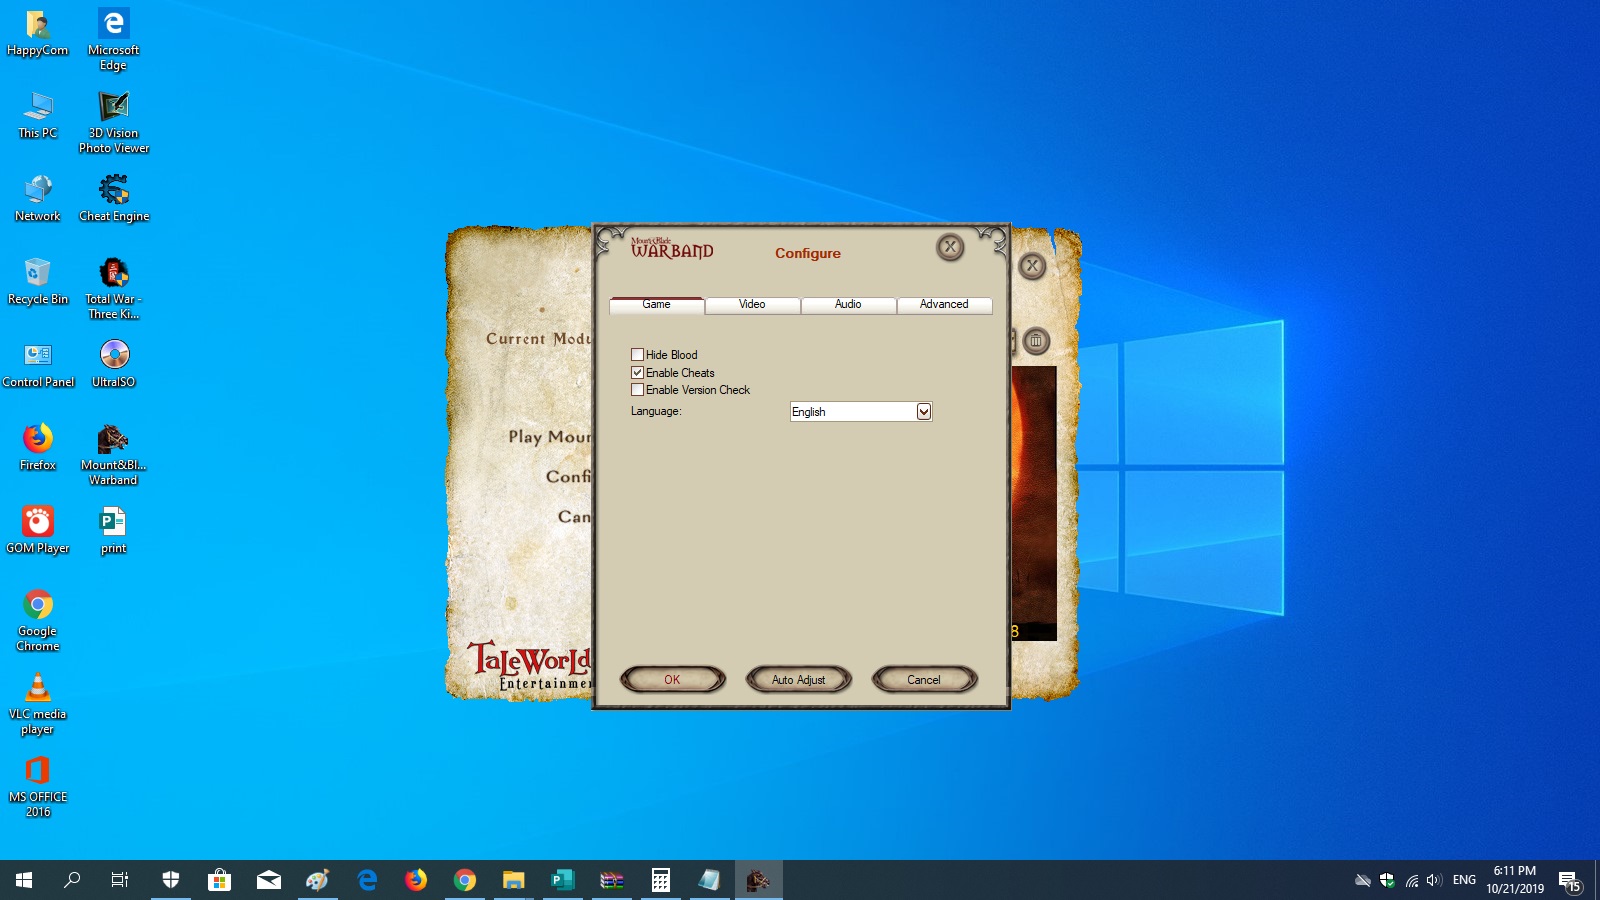Open the HappyCom desktop folder
The image size is (1600, 900).
38,33
